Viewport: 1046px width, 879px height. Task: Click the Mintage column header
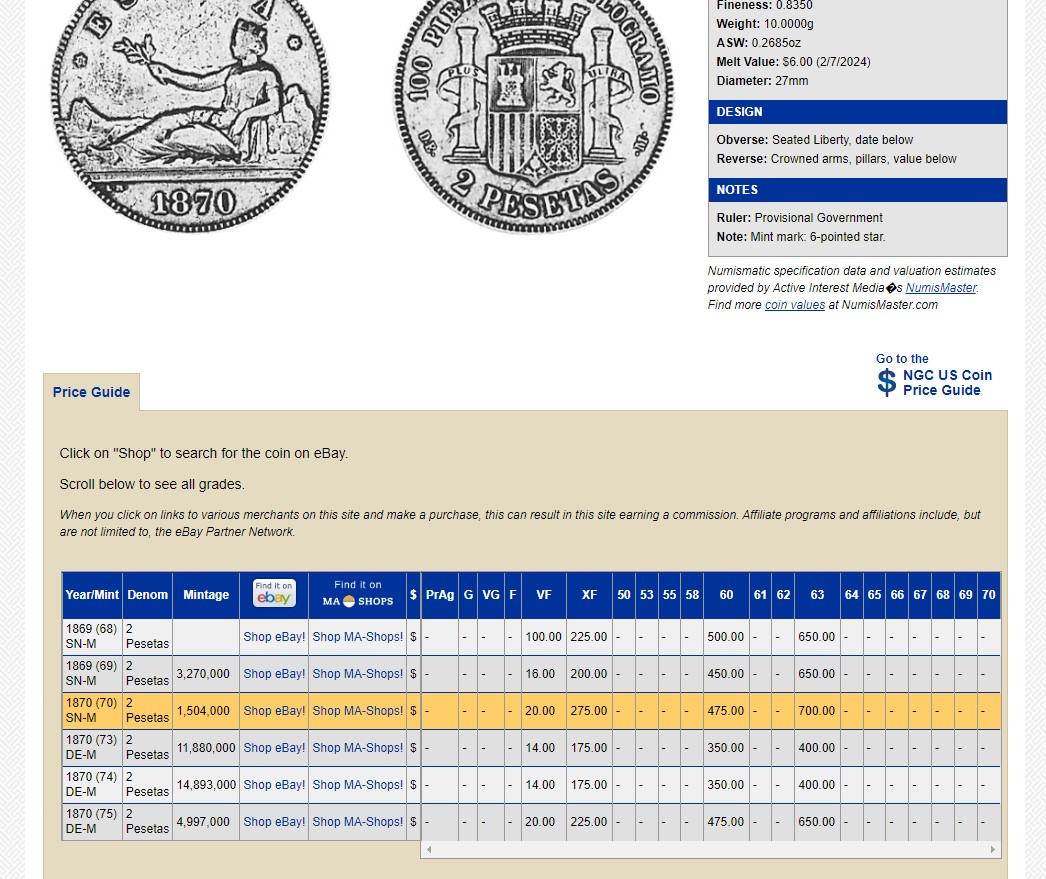click(206, 595)
